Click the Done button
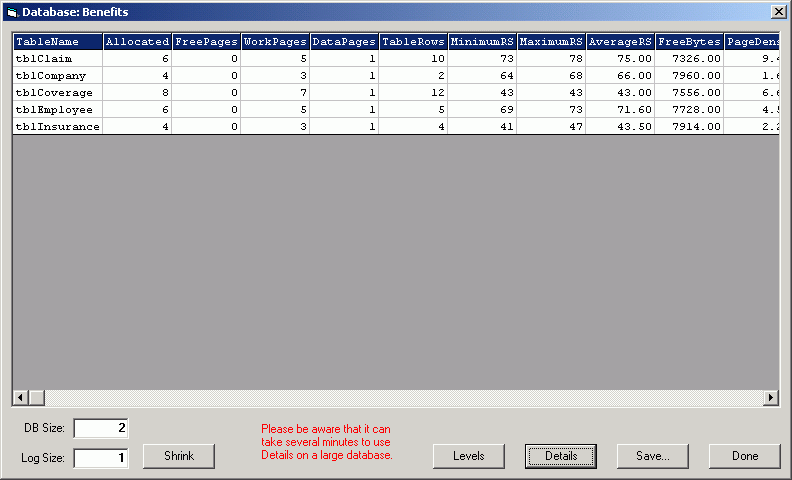The width and height of the screenshot is (792, 480). coord(744,456)
